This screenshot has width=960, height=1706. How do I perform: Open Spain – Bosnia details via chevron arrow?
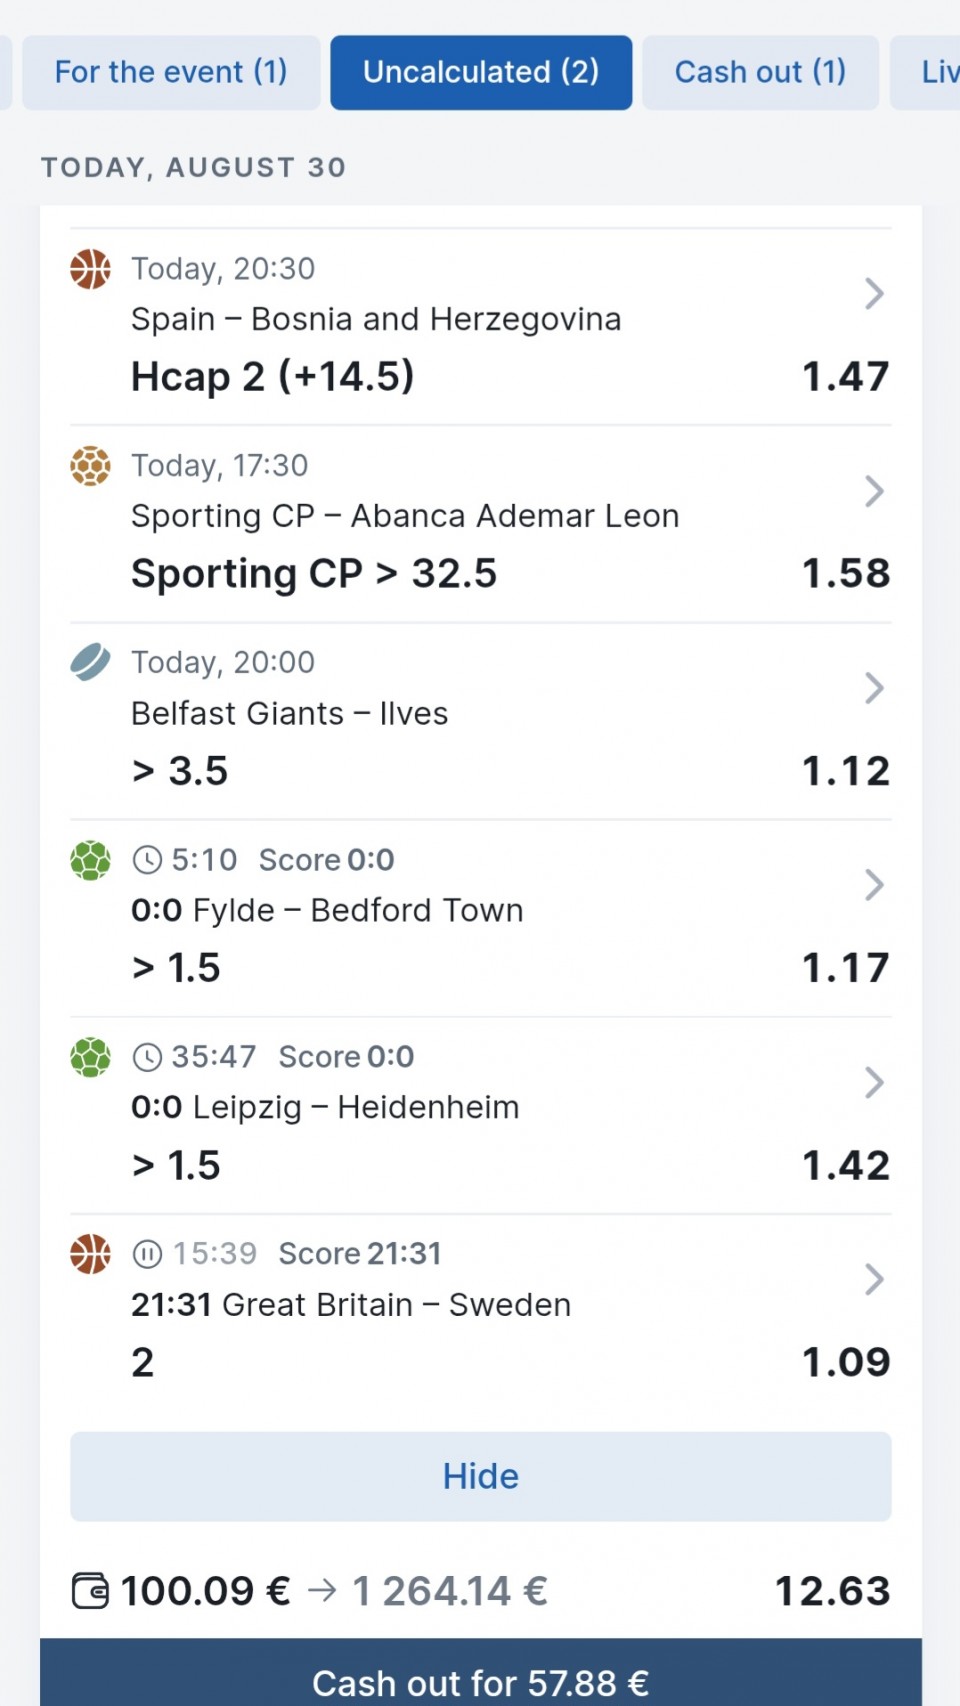click(874, 294)
